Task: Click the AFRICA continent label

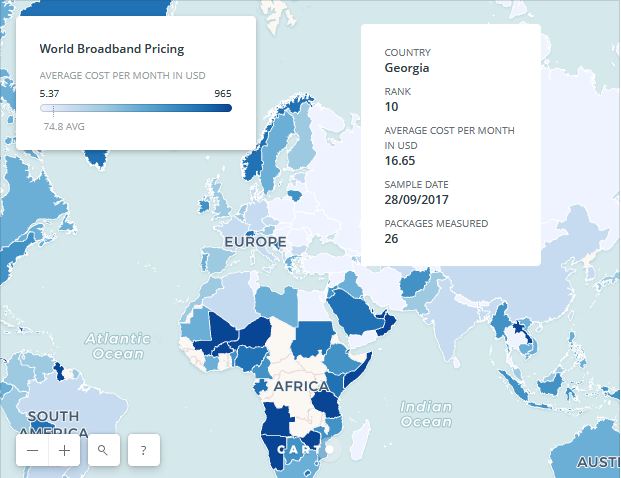Action: (301, 387)
